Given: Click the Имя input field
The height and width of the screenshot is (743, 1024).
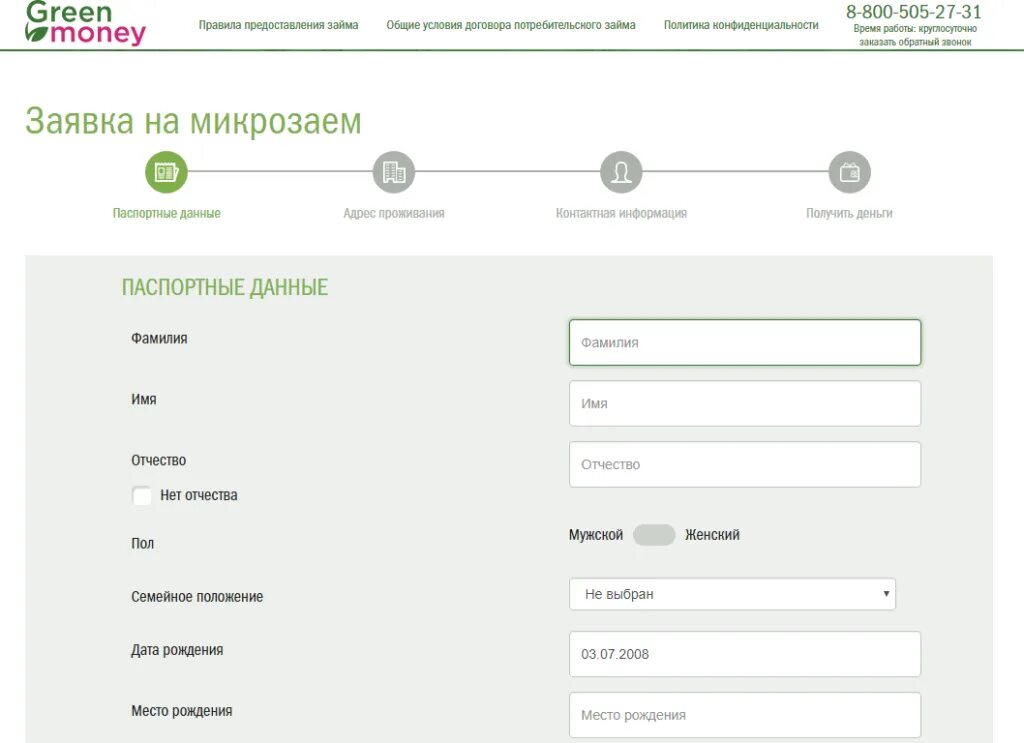Looking at the screenshot, I should pyautogui.click(x=744, y=403).
